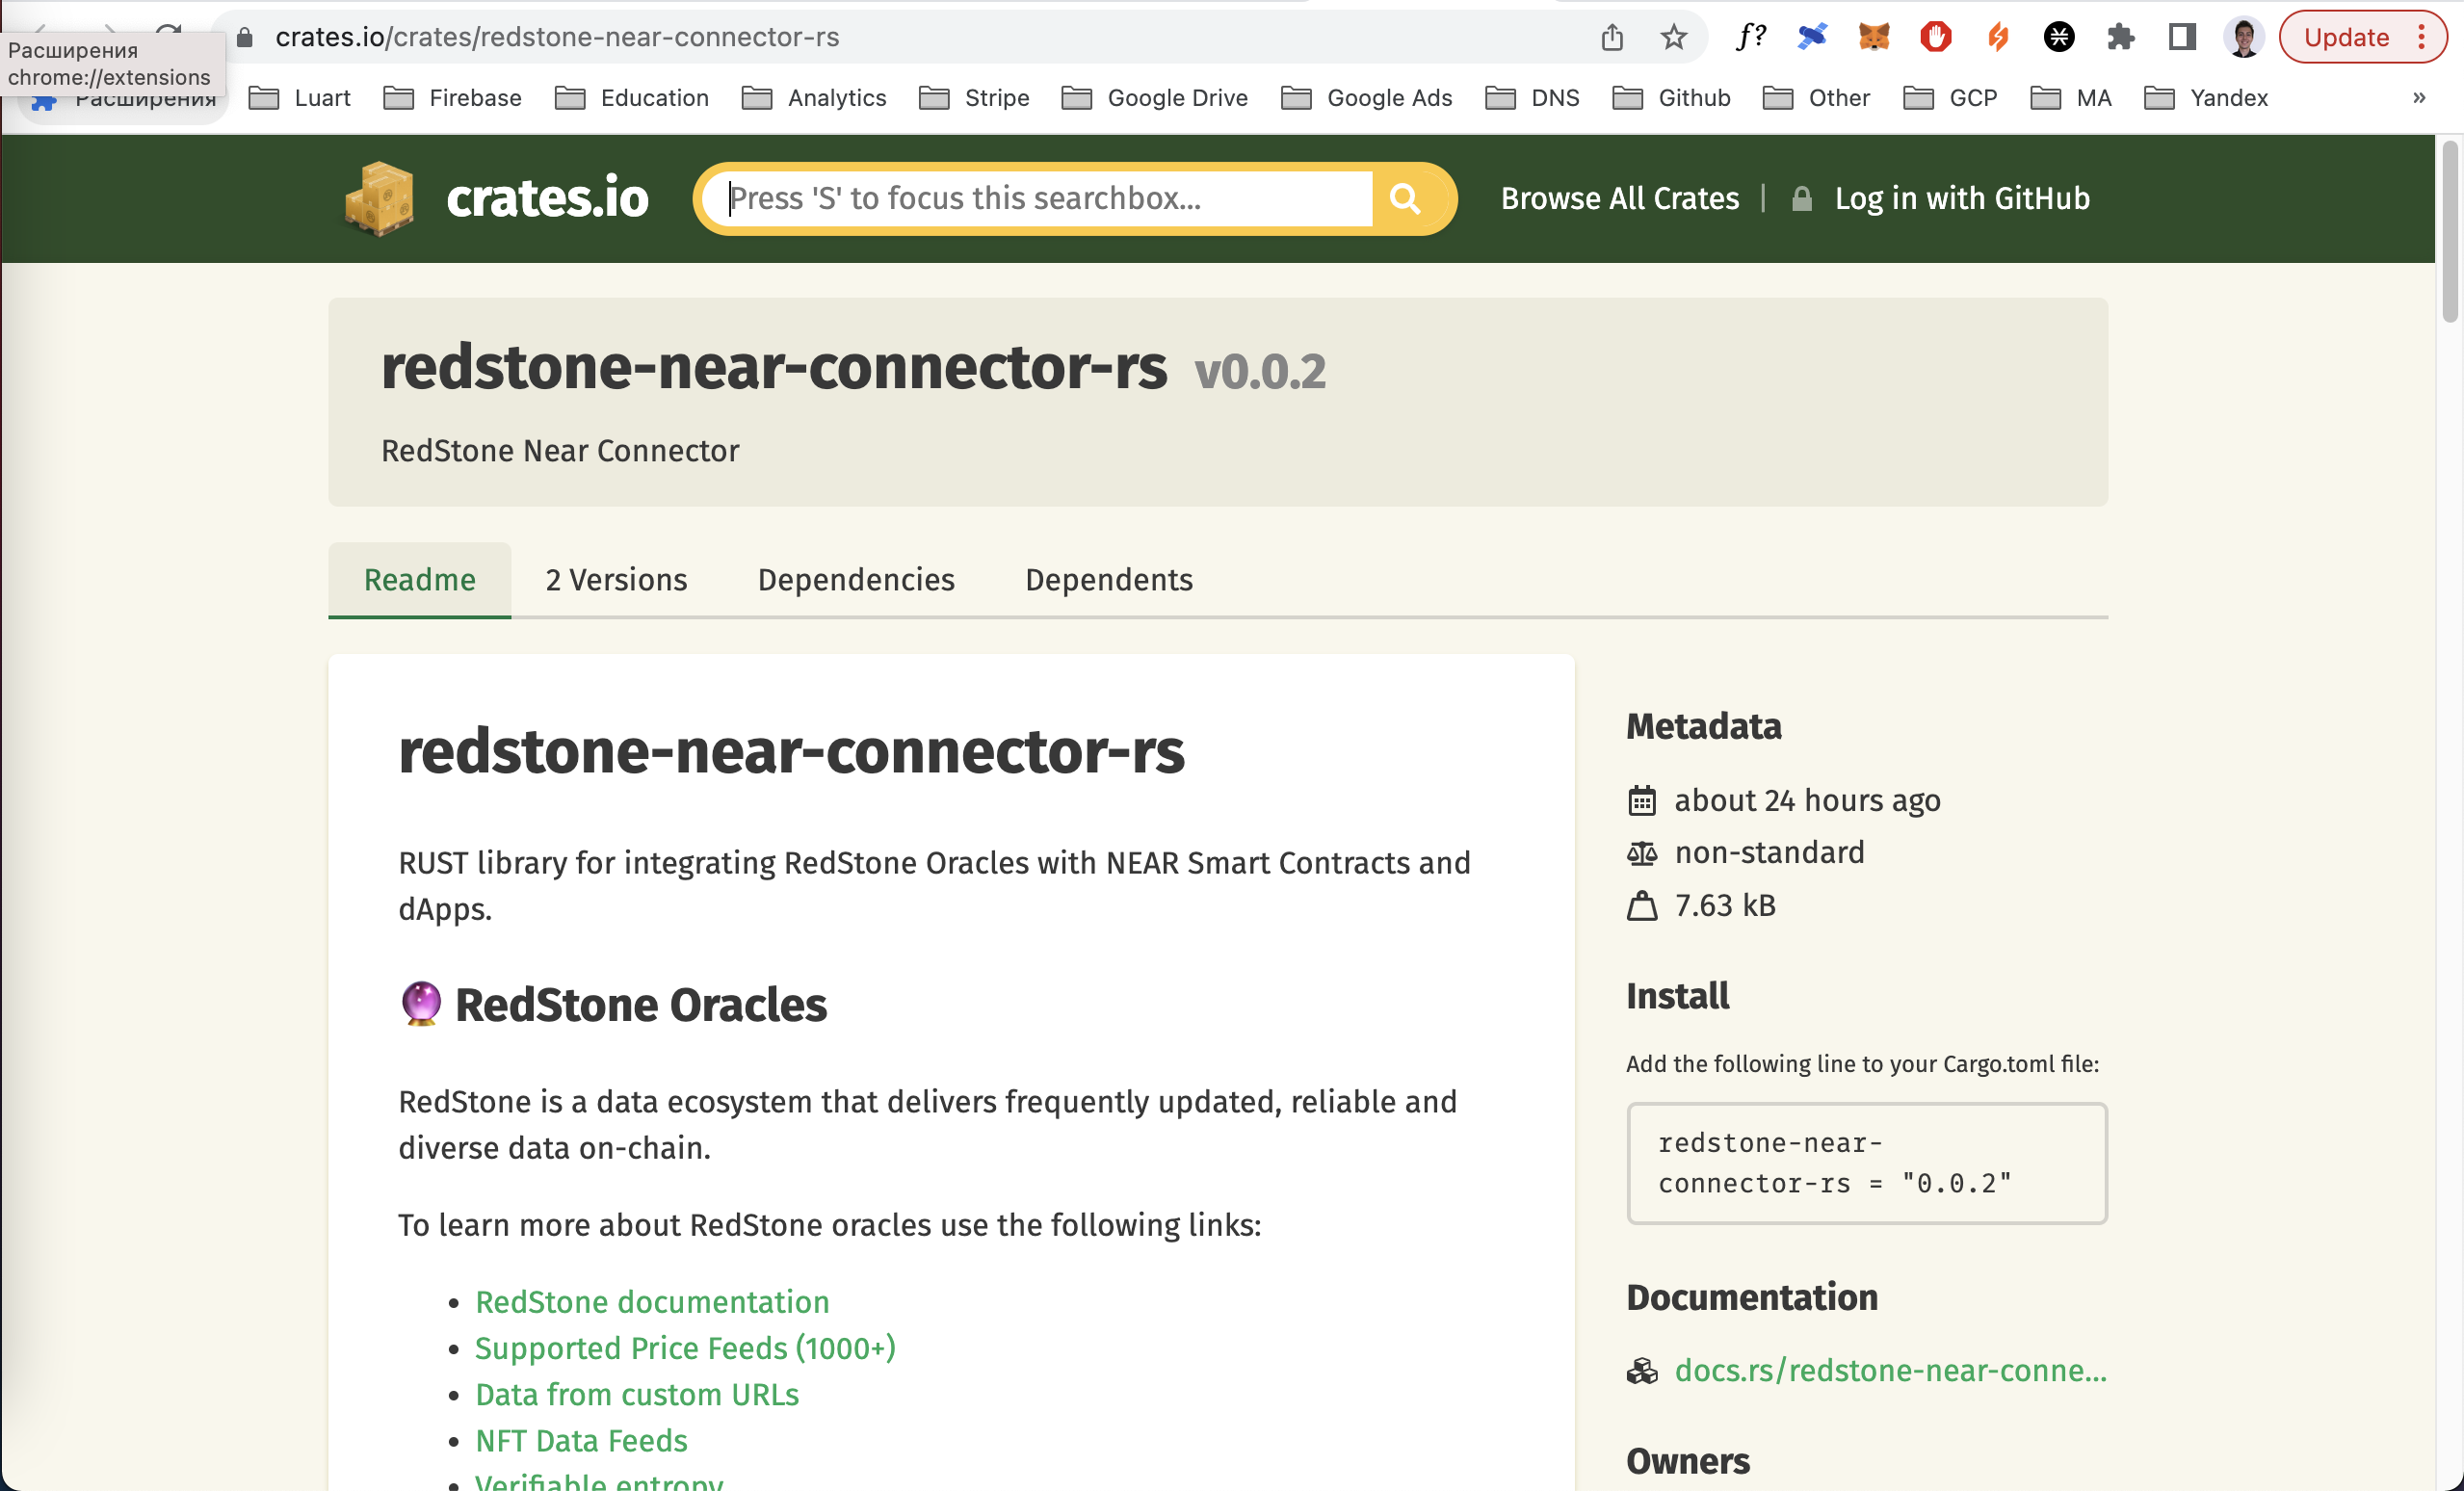2464x1491 pixels.
Task: Open the docs.rs documentation link
Action: tap(1889, 1369)
